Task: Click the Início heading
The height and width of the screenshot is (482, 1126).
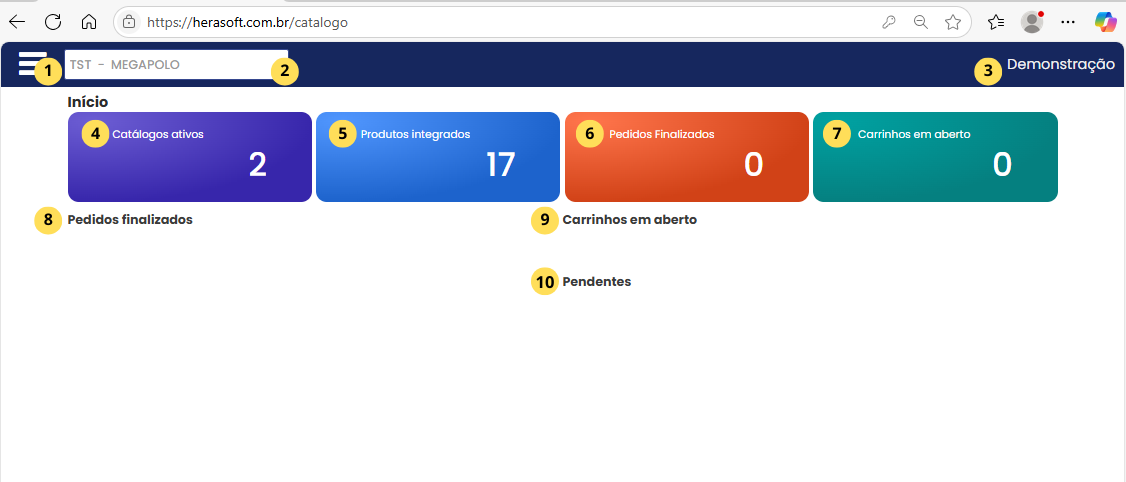Action: (88, 102)
